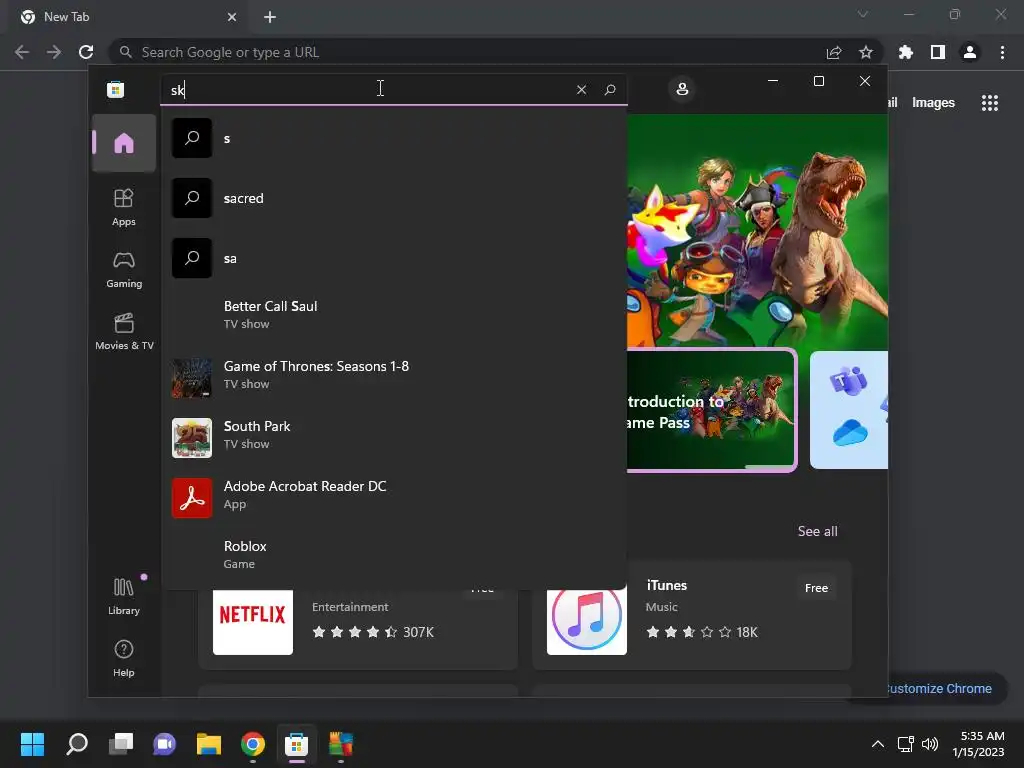Open the clock and date panel
The image size is (1024, 768).
click(x=978, y=744)
